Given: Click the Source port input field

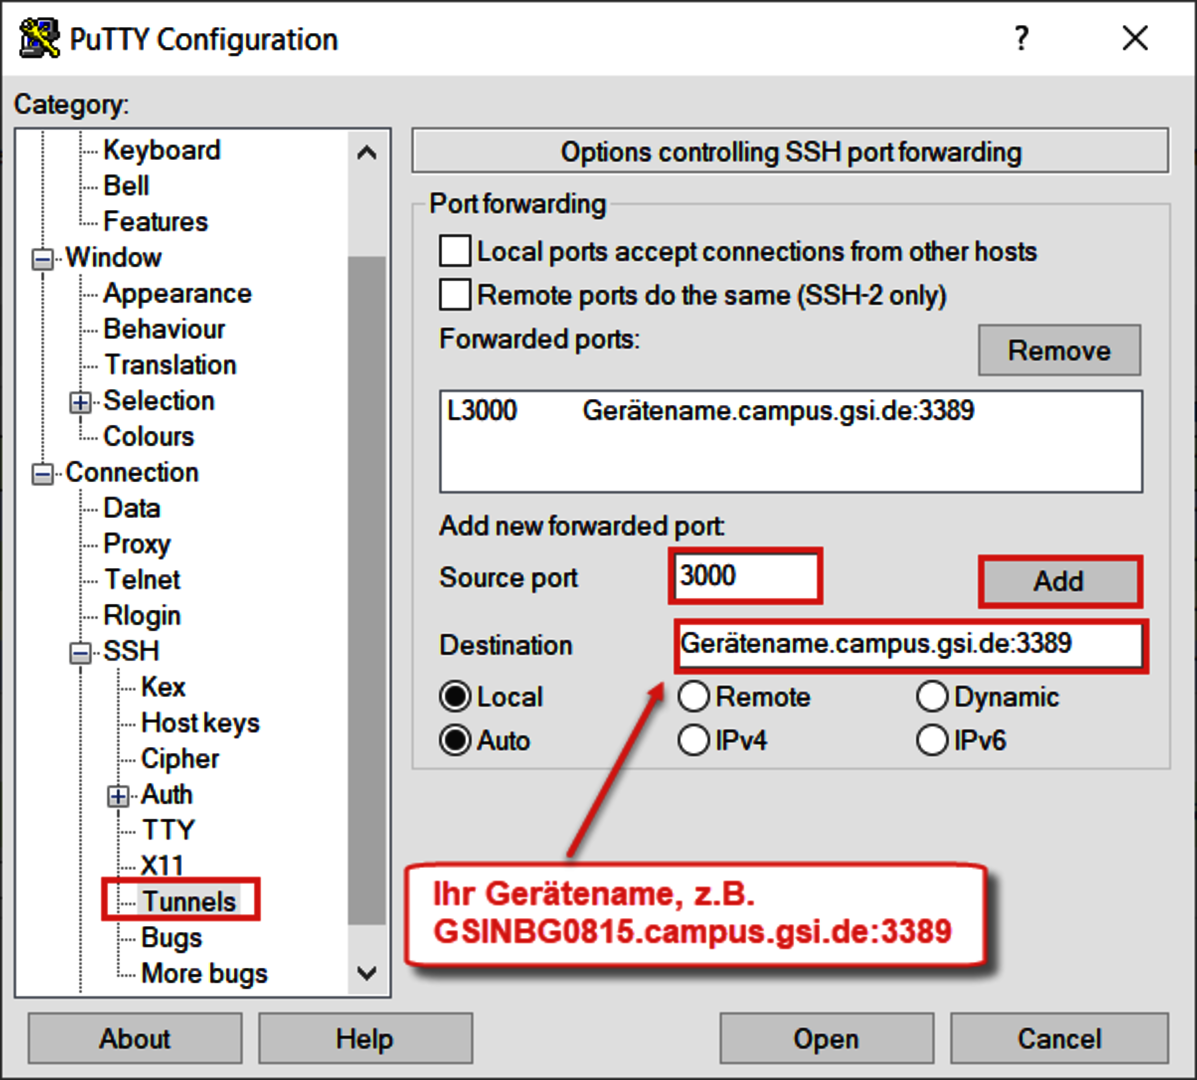Looking at the screenshot, I should coord(745,576).
